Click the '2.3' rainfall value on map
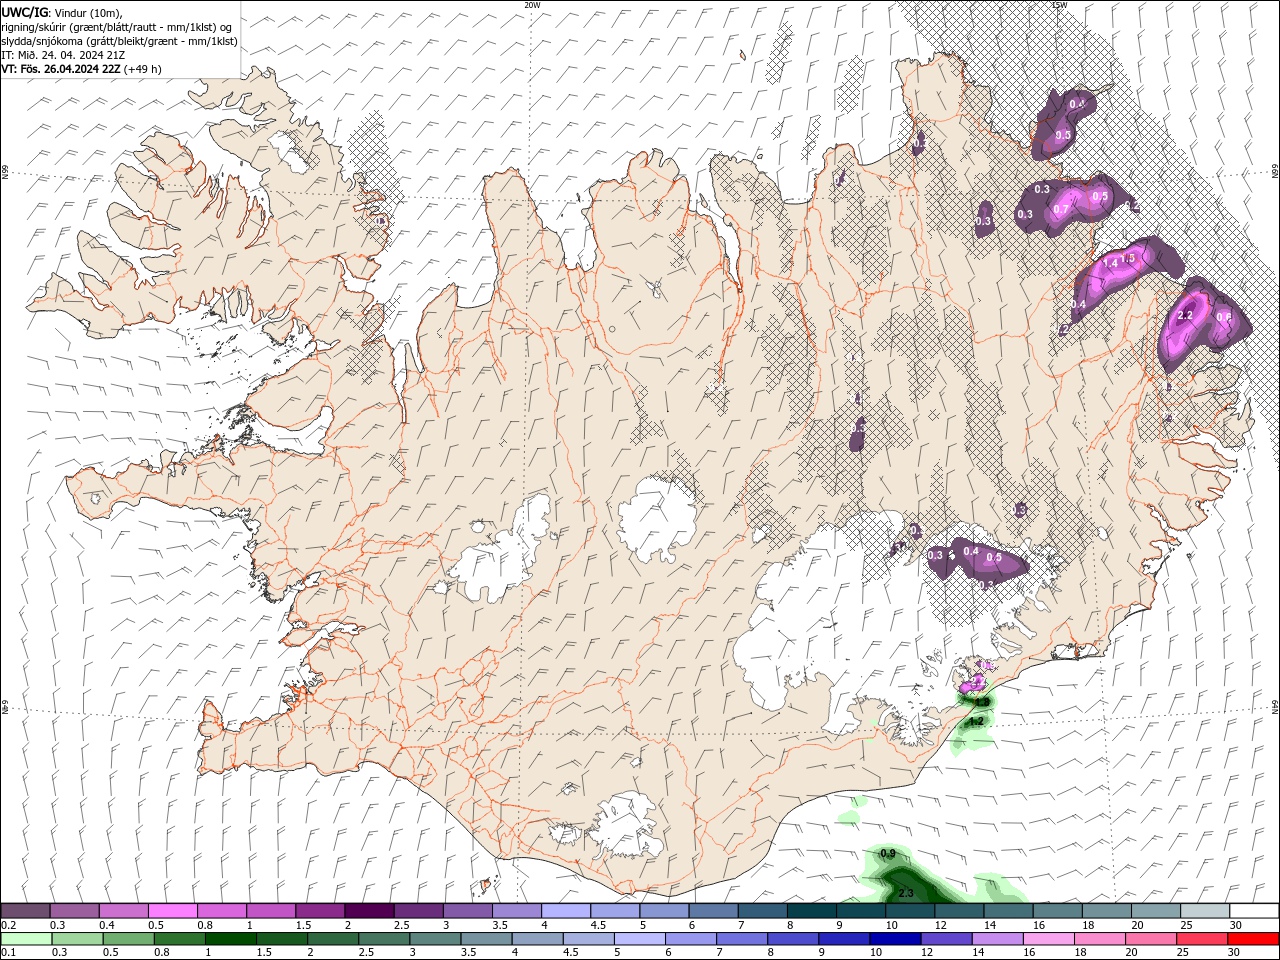1280x960 pixels. click(906, 892)
